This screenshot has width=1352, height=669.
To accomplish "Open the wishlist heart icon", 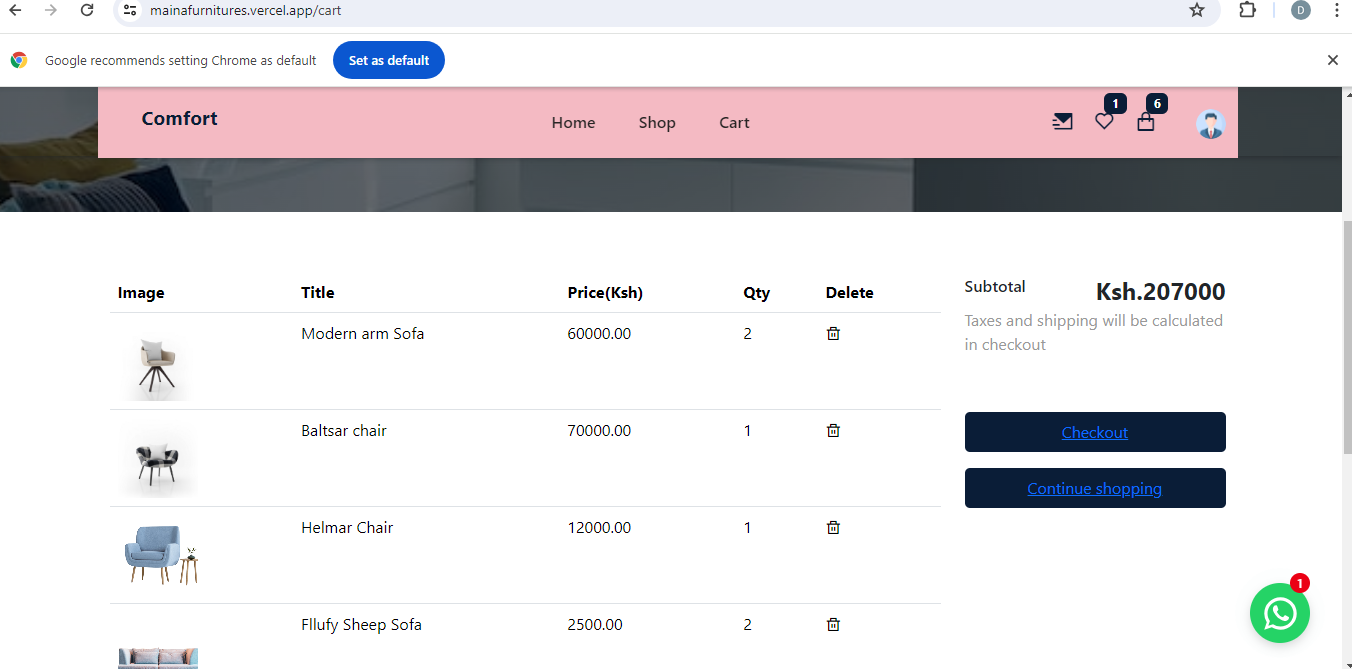I will point(1104,122).
